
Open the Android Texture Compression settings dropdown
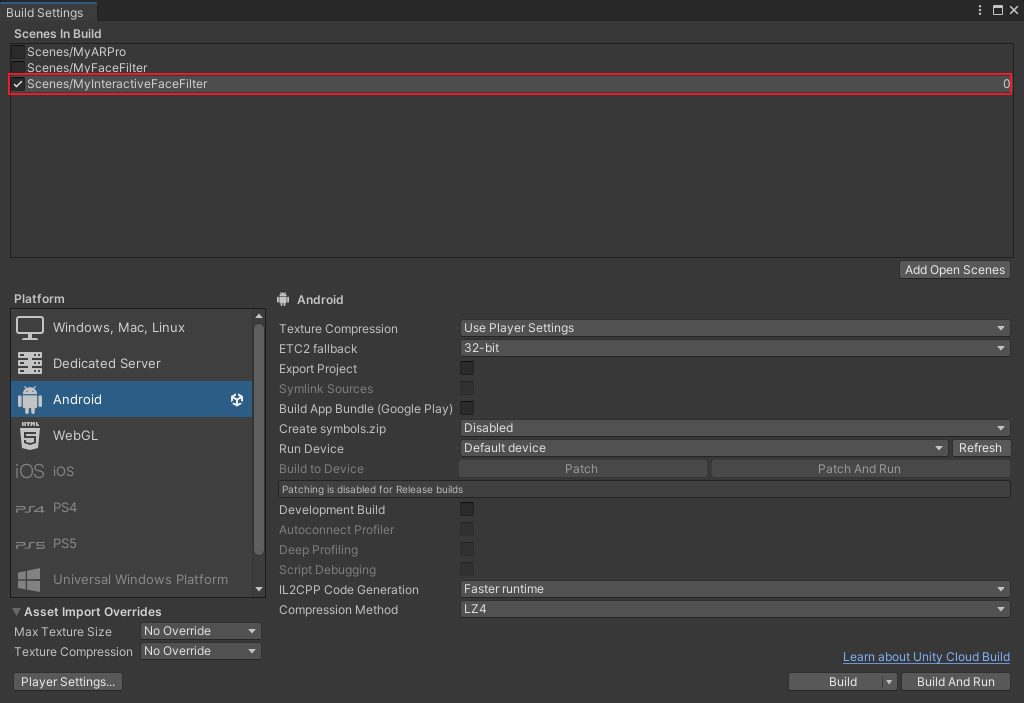pos(735,328)
